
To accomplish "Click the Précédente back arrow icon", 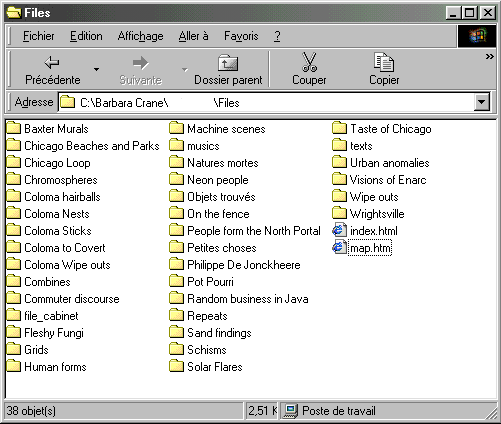I will tap(52, 63).
